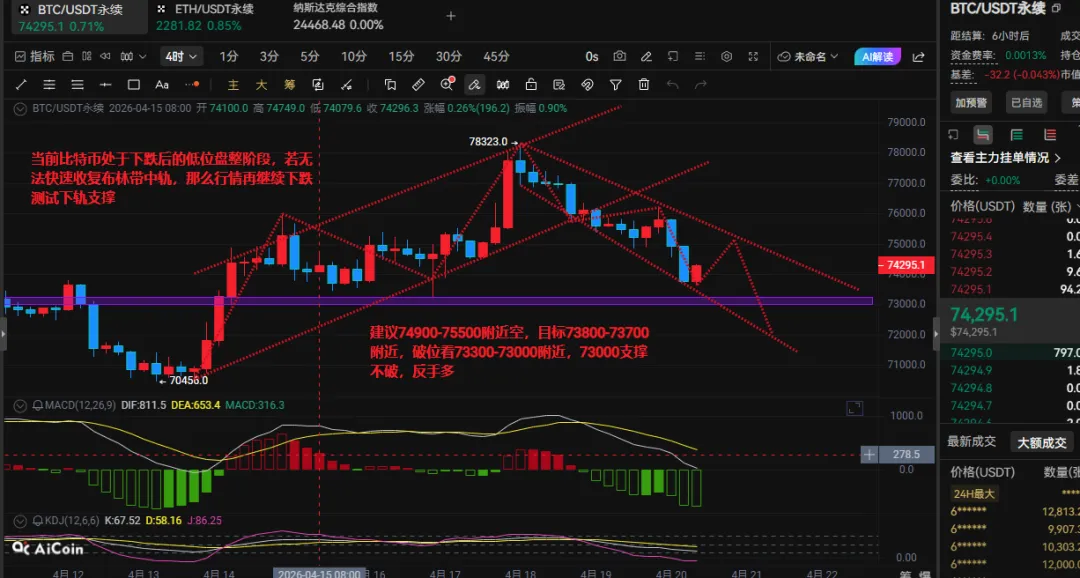The image size is (1080, 578).
Task: Redo the drawing action
Action: 700,85
